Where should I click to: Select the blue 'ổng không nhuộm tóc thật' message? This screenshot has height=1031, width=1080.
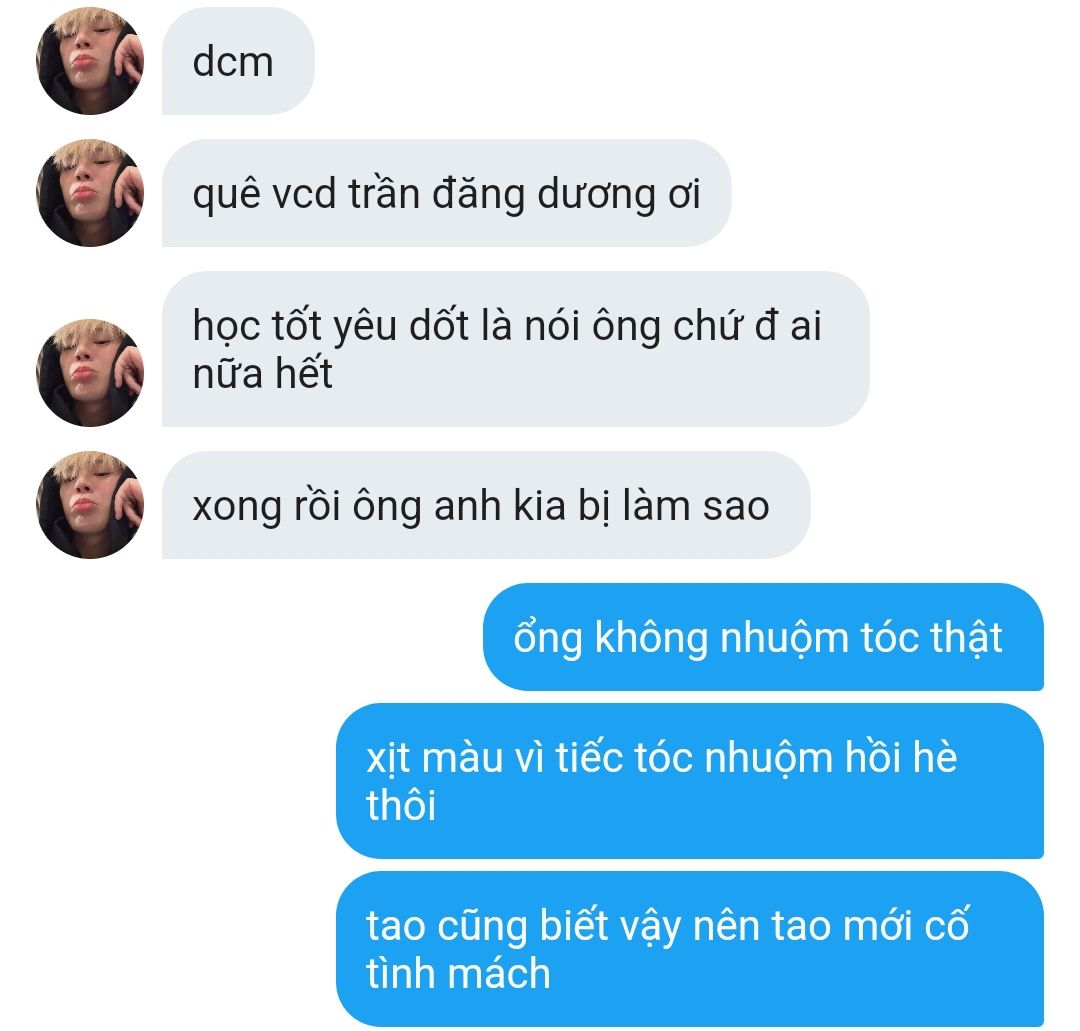point(763,637)
